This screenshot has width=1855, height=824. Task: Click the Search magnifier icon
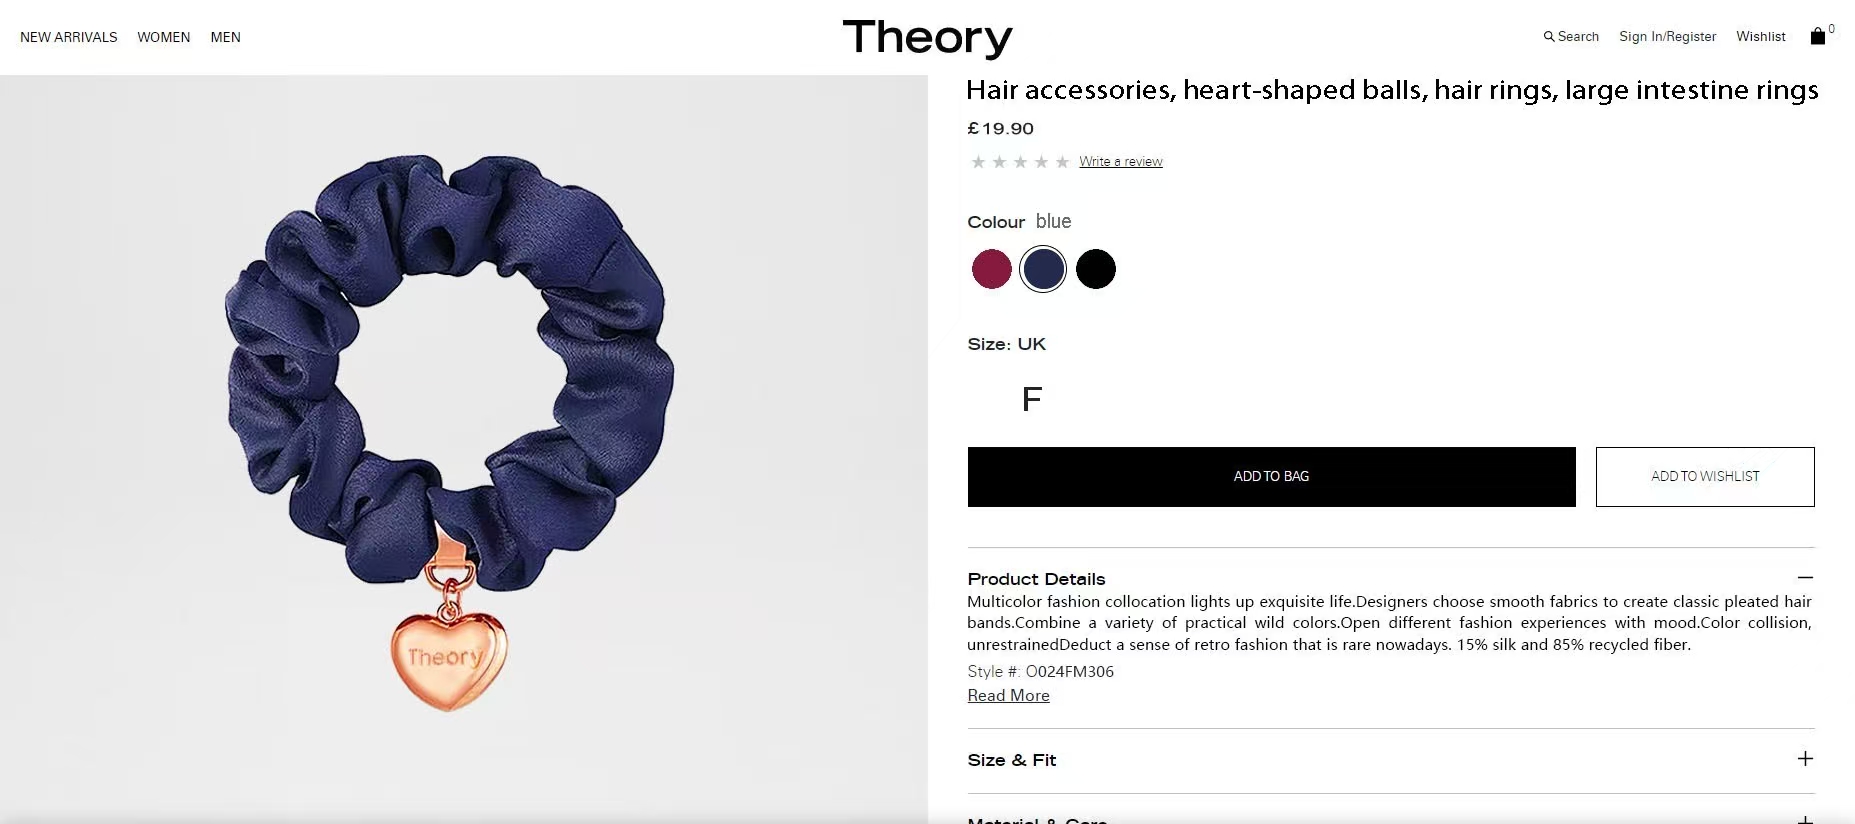[1549, 37]
